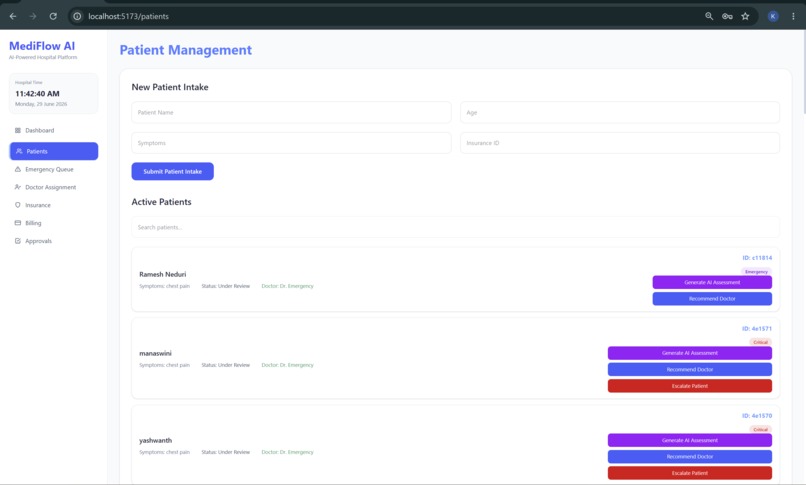Open the browser three-dot menu
This screenshot has height=485, width=806.
point(793,16)
